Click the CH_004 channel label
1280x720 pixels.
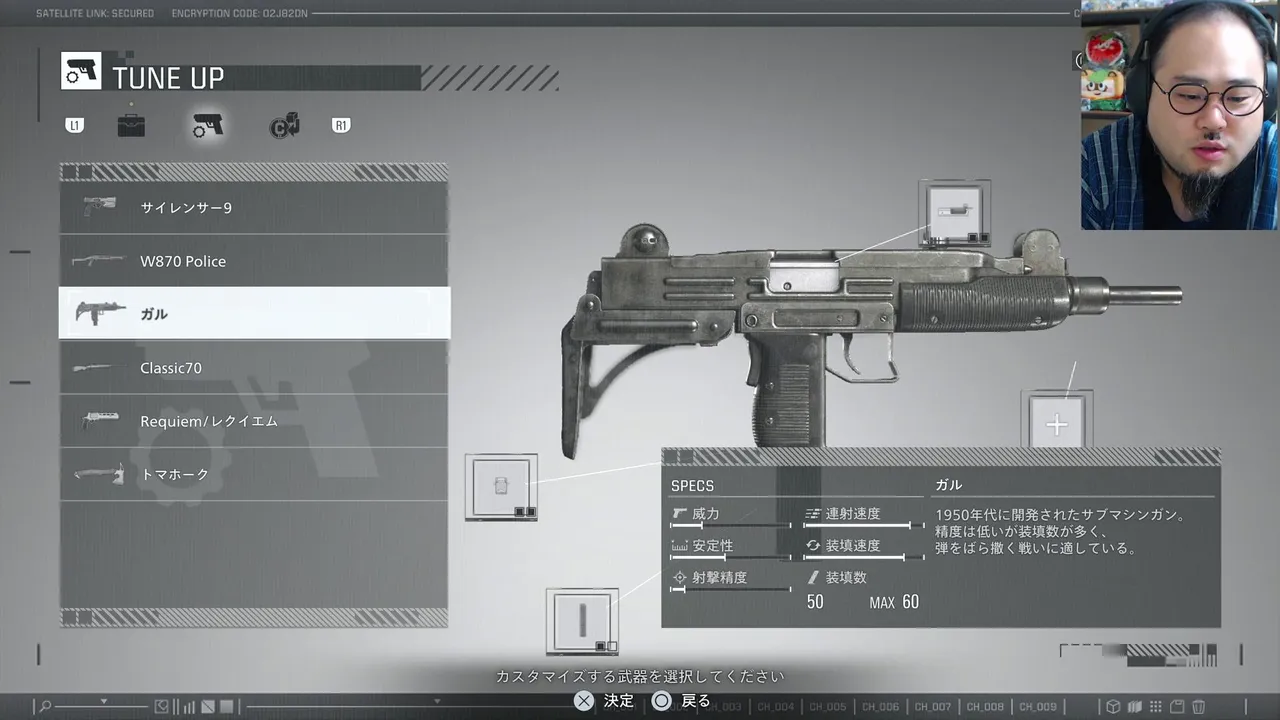click(x=776, y=707)
